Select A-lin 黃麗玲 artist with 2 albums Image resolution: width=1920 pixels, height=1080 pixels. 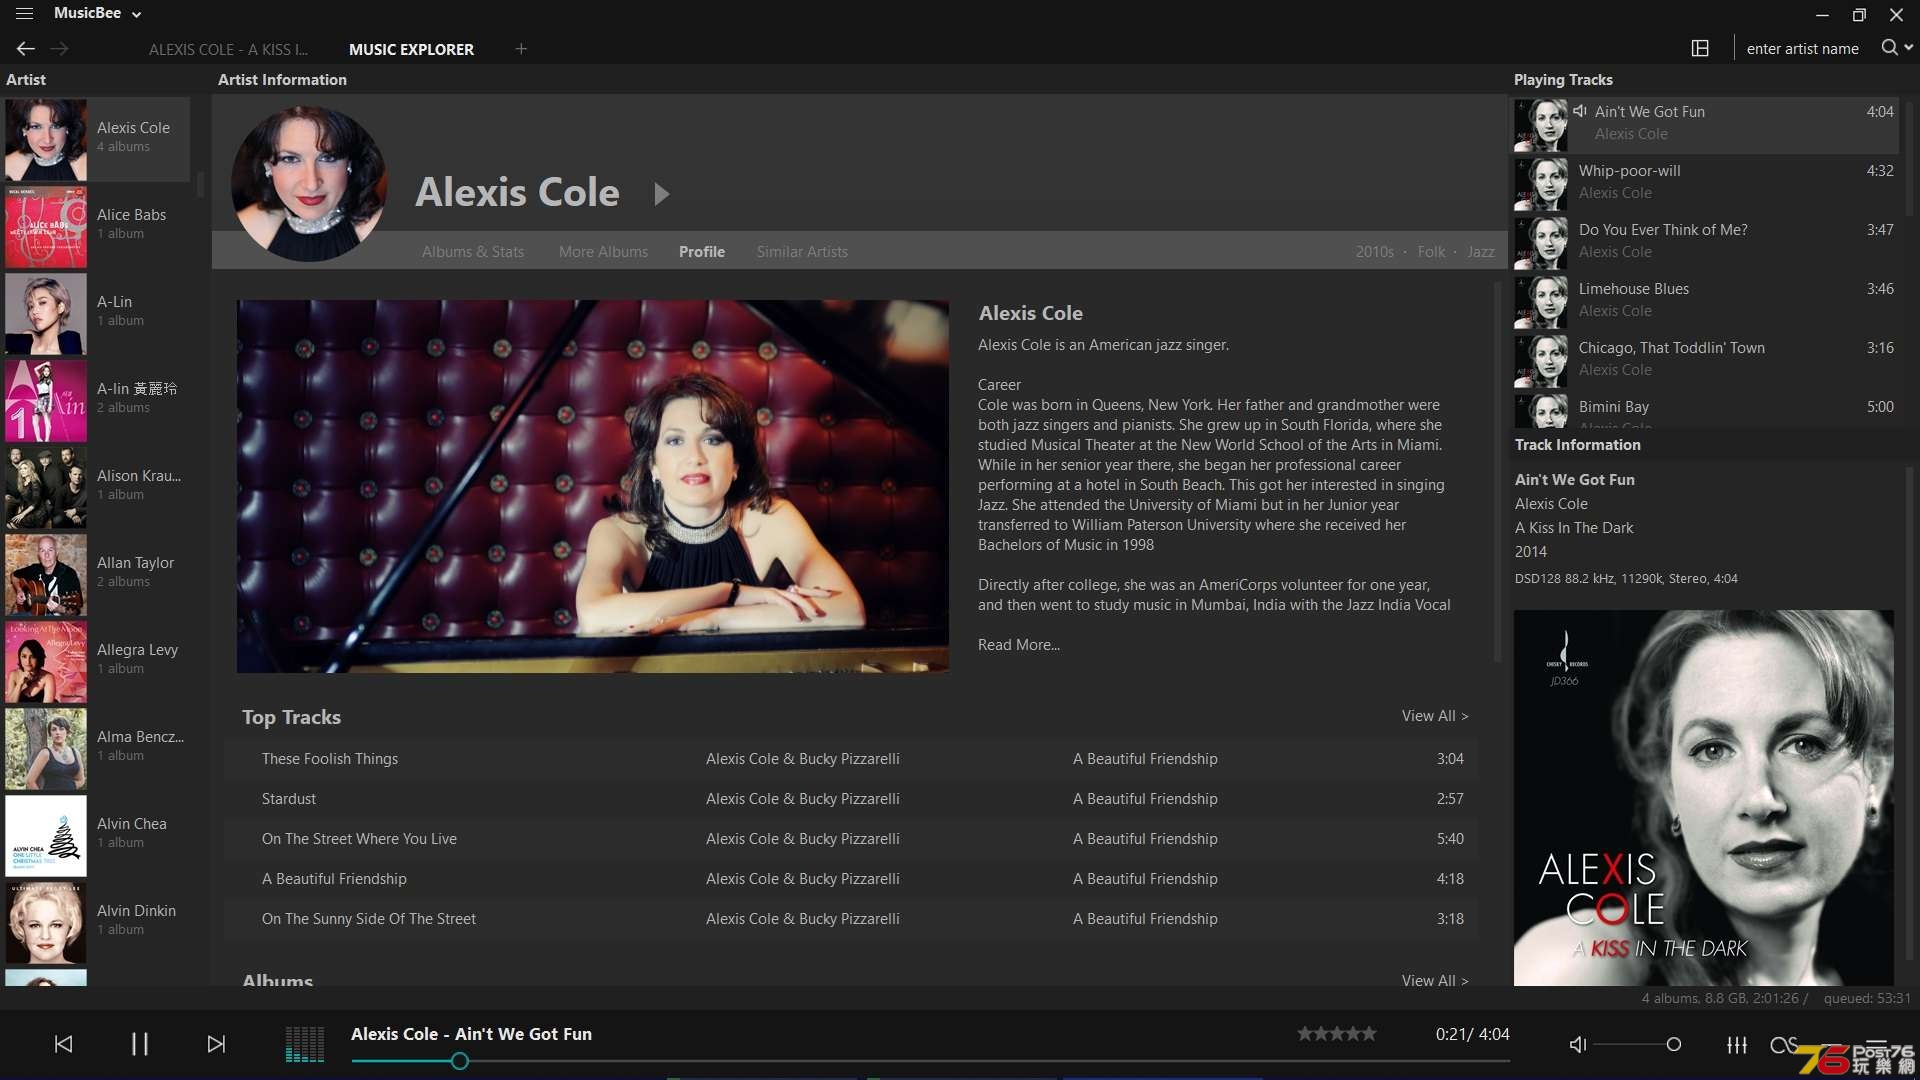[x=97, y=400]
